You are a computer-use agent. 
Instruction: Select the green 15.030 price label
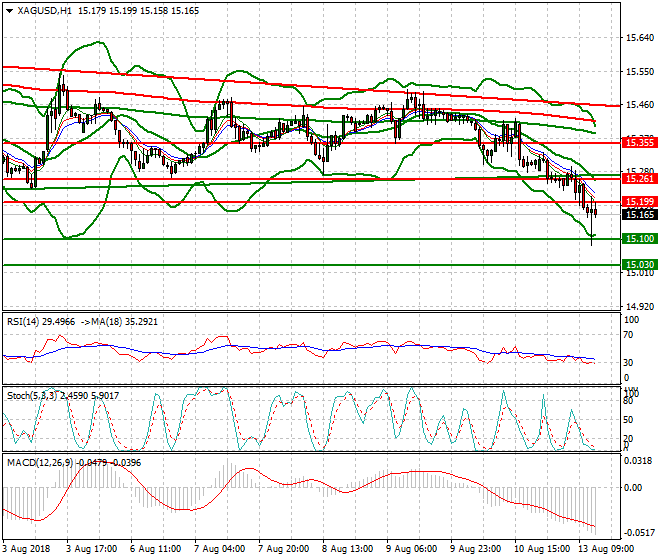(x=638, y=264)
